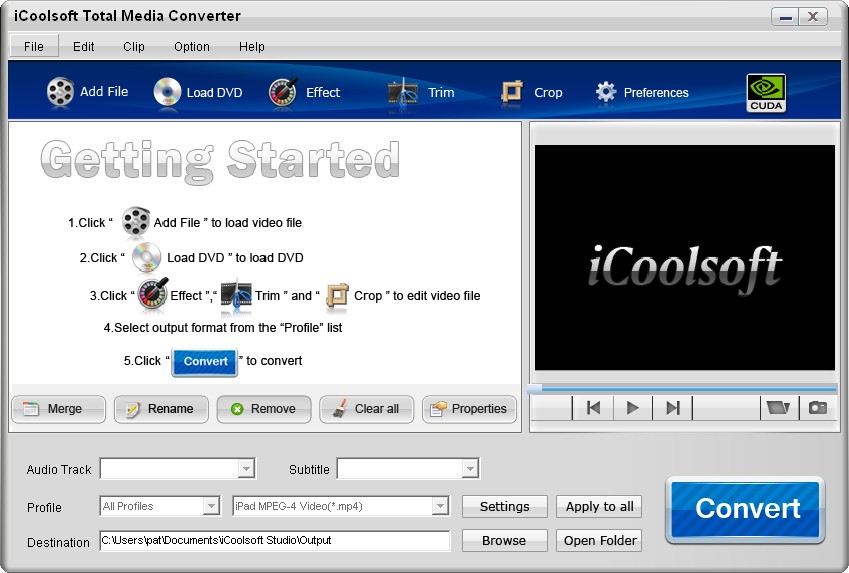Open the File menu

(34, 47)
